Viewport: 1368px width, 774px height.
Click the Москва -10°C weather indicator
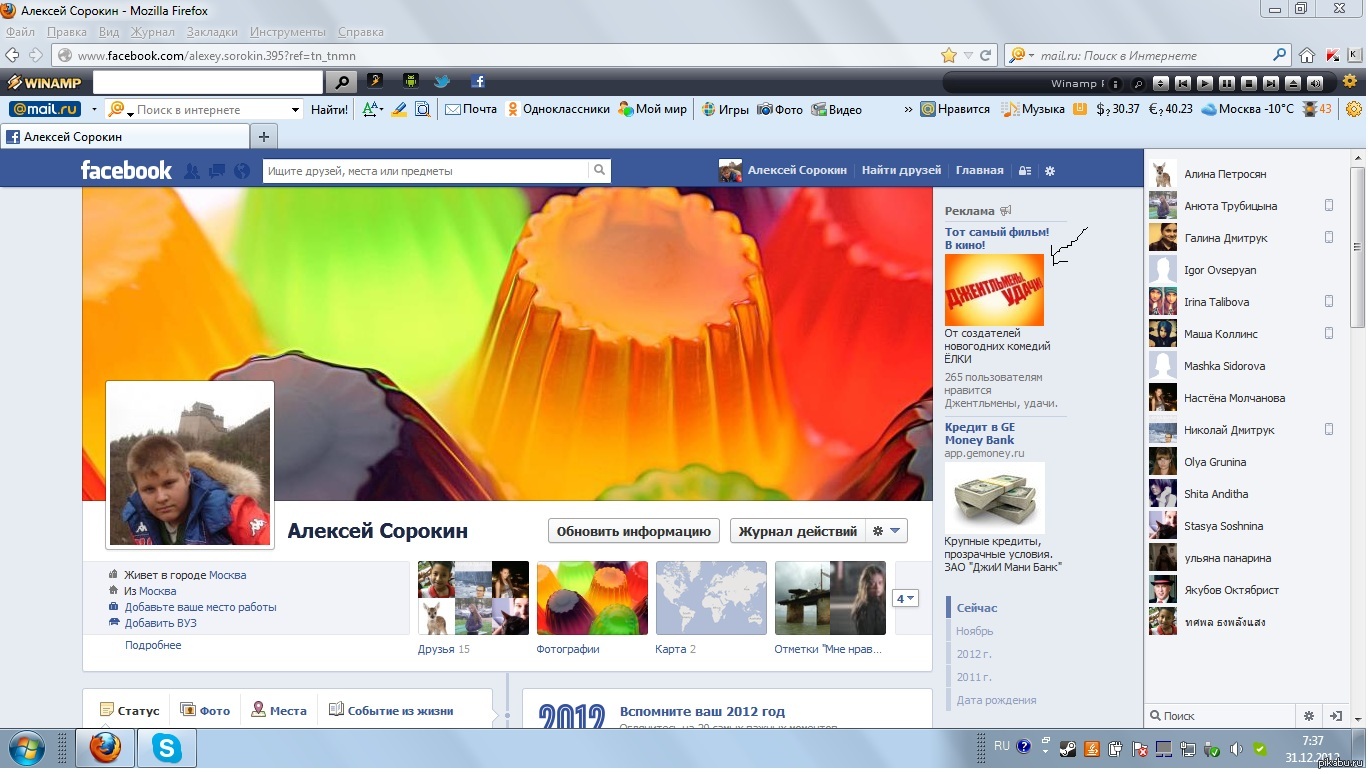(1248, 109)
